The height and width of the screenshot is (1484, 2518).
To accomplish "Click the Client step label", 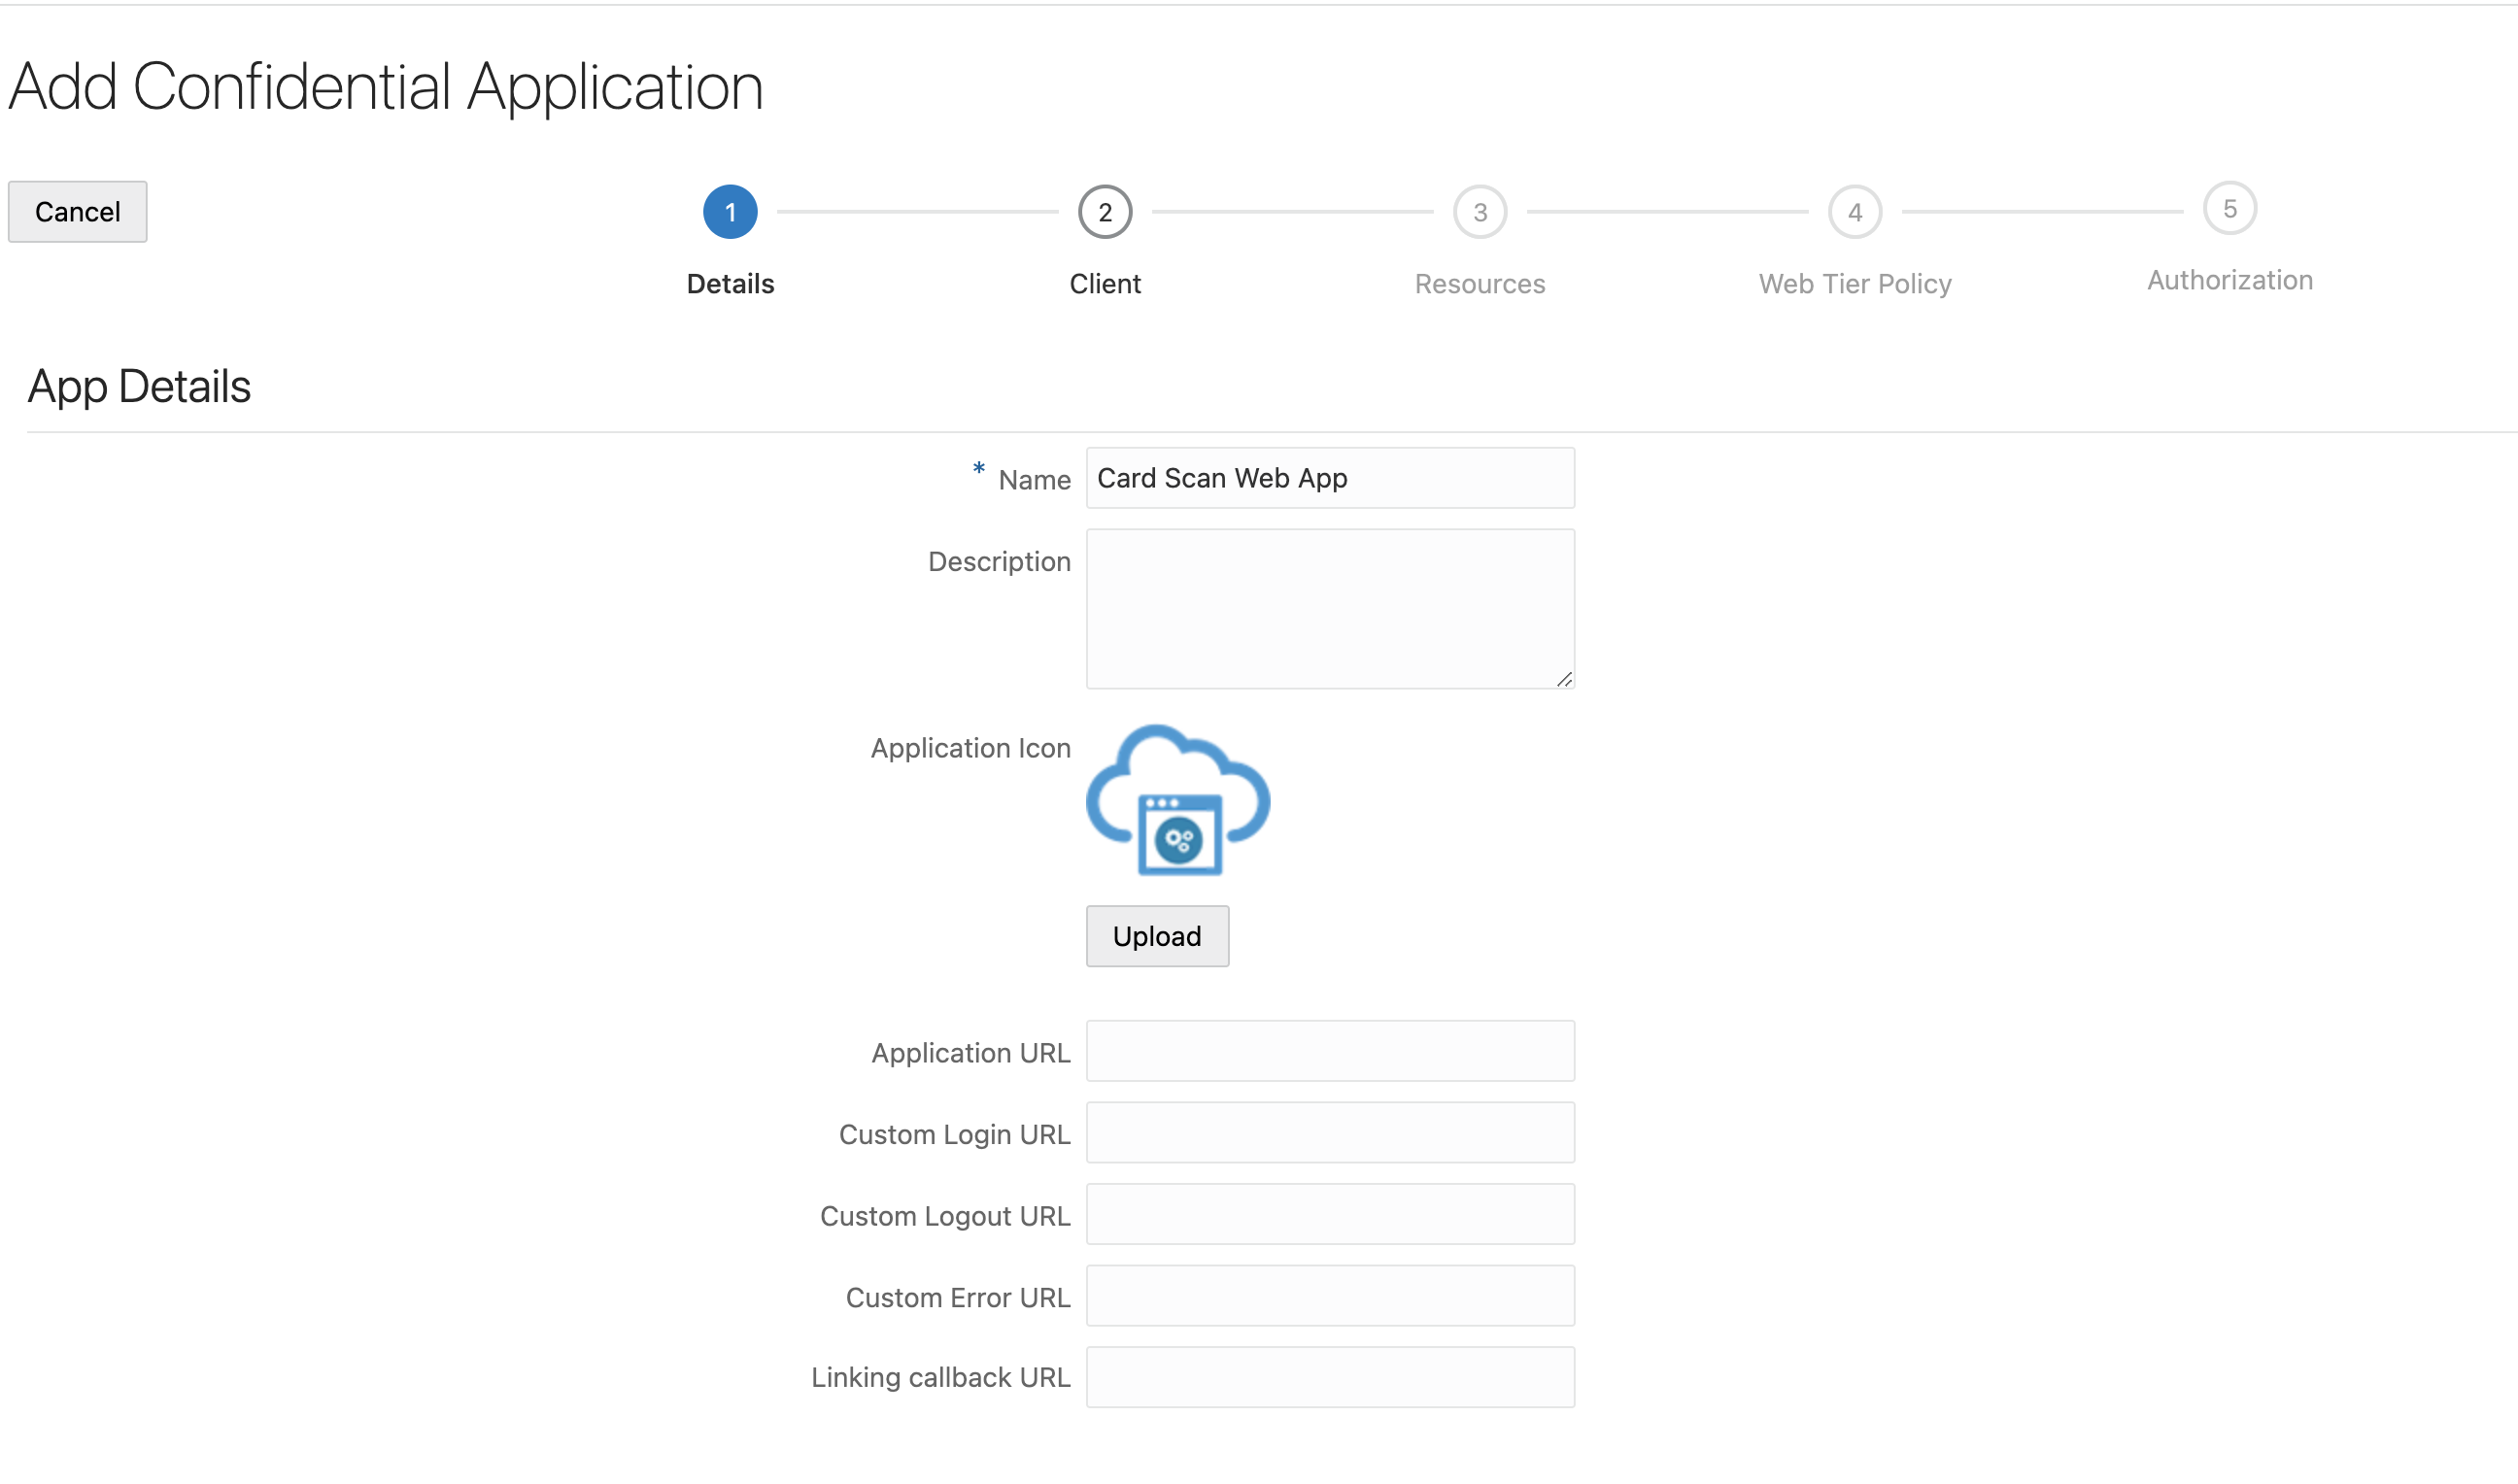I will 1104,284.
